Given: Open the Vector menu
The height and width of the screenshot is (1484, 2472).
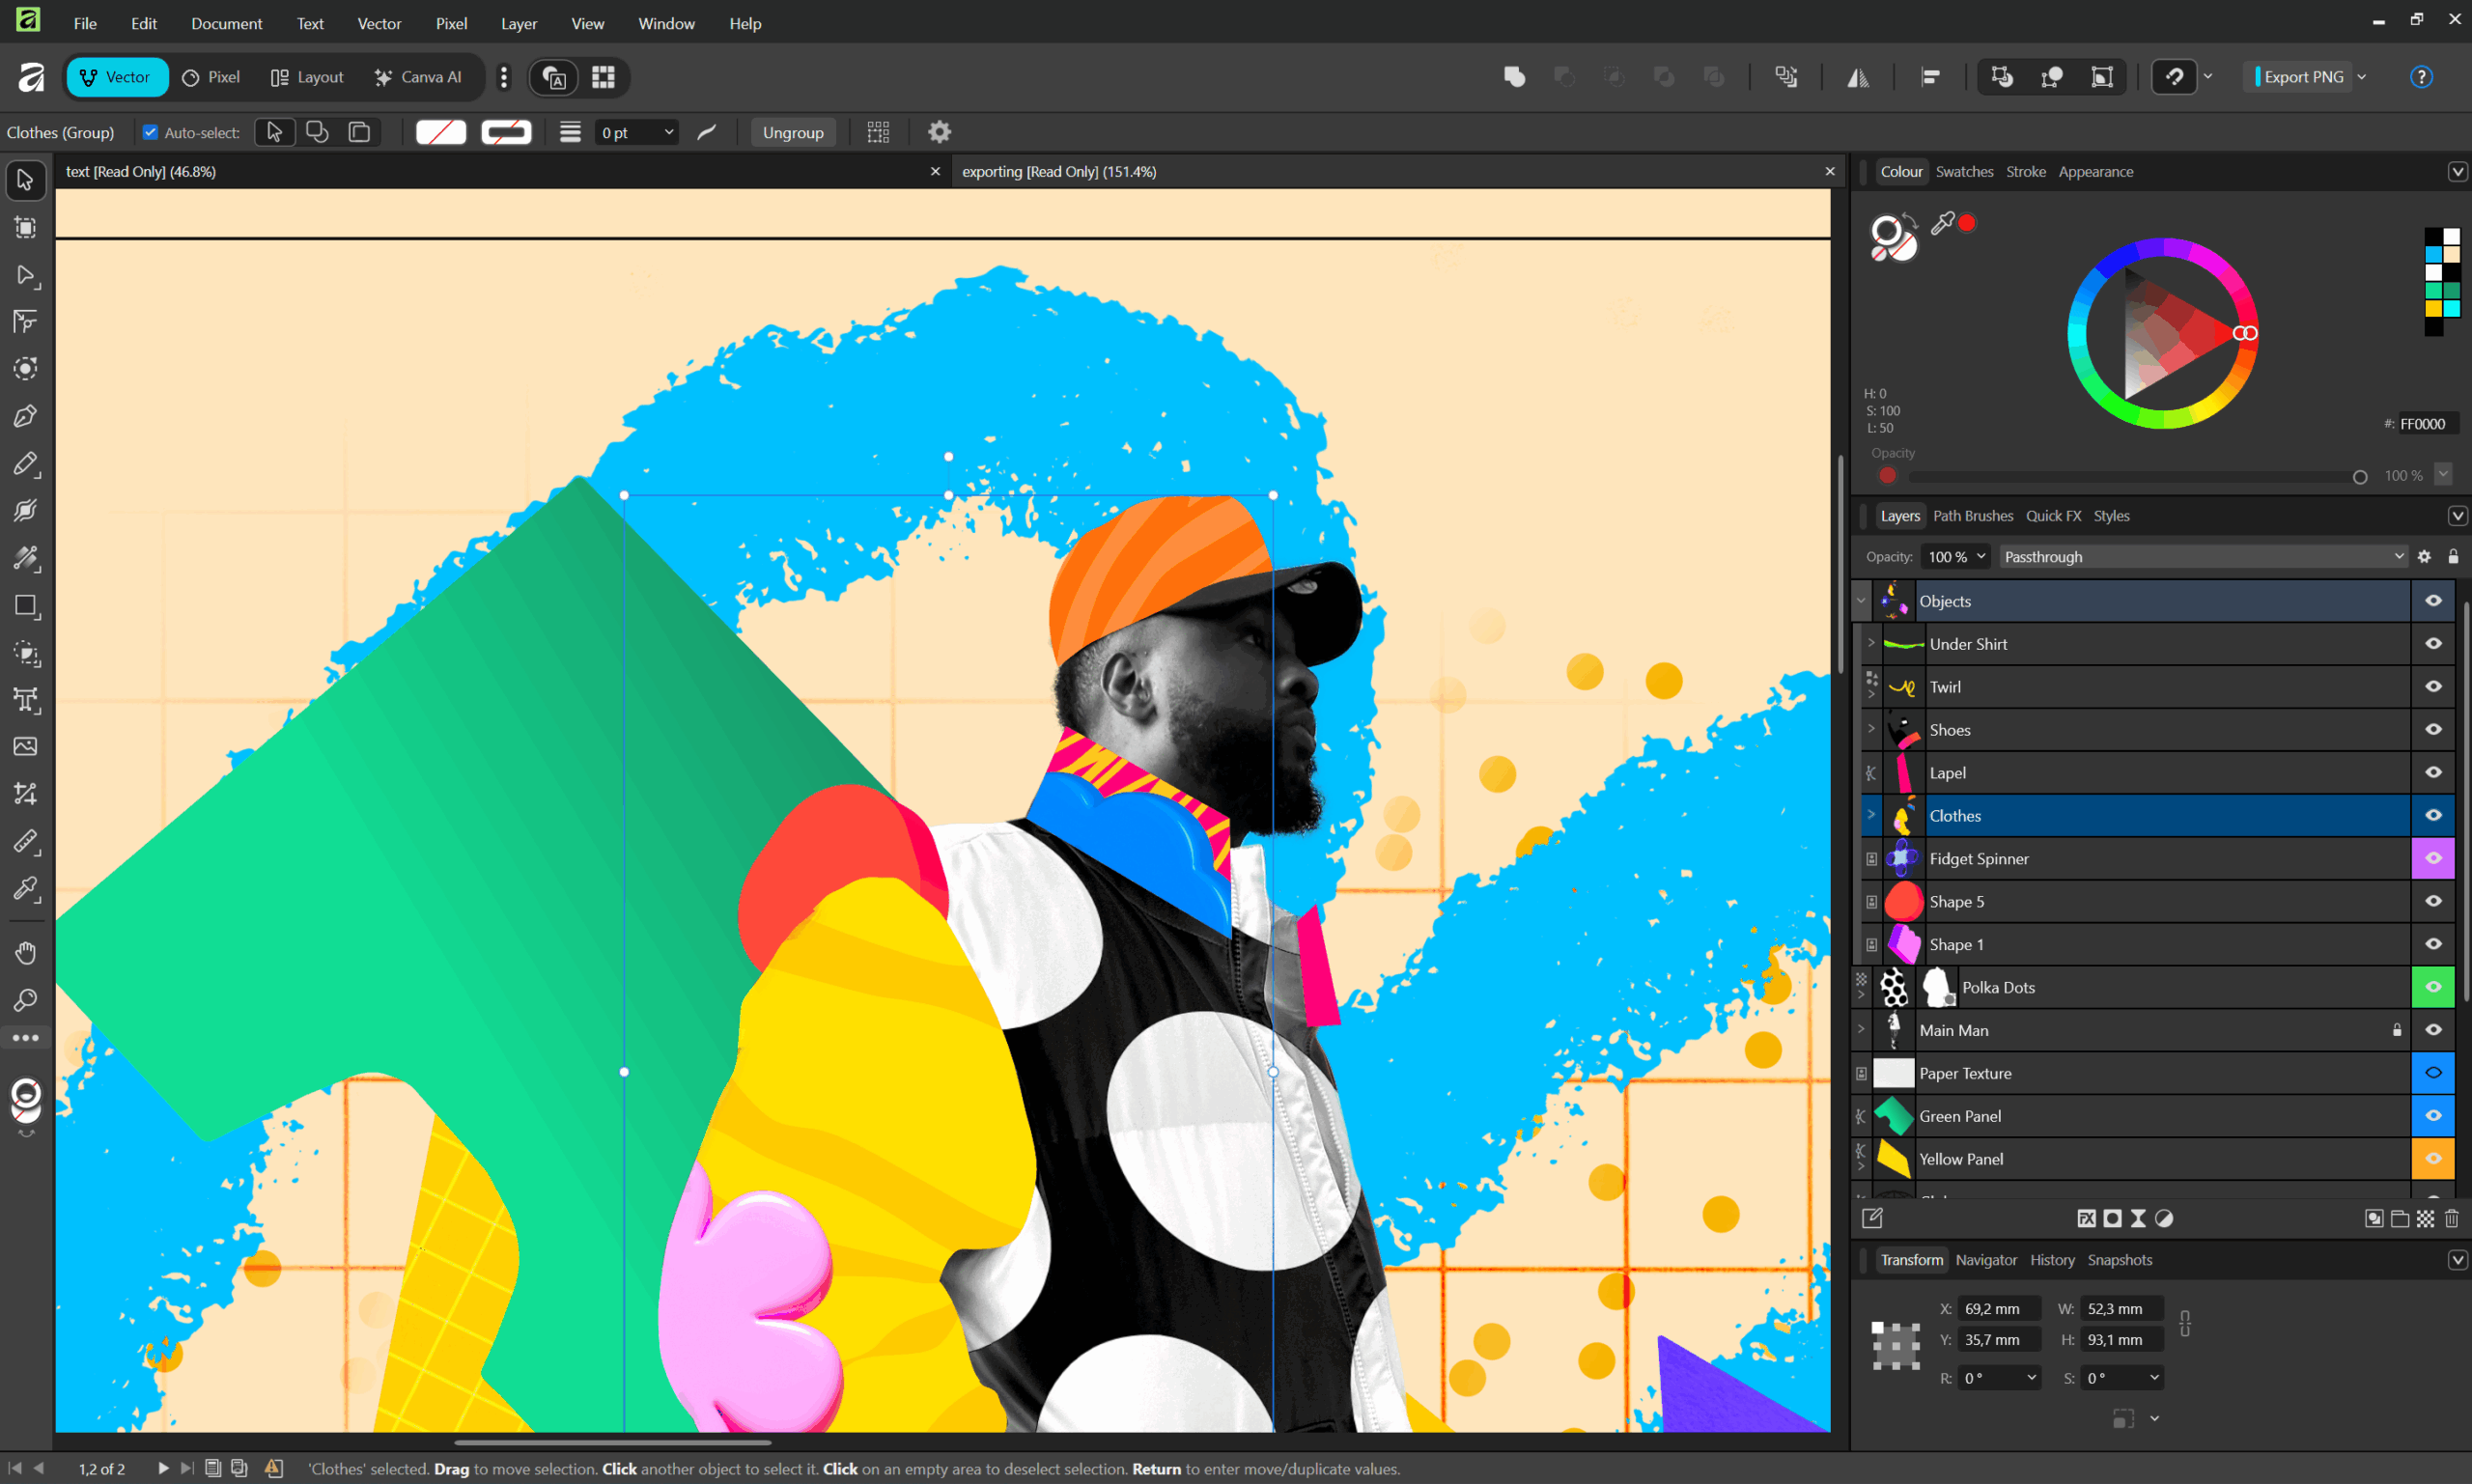Looking at the screenshot, I should (379, 23).
